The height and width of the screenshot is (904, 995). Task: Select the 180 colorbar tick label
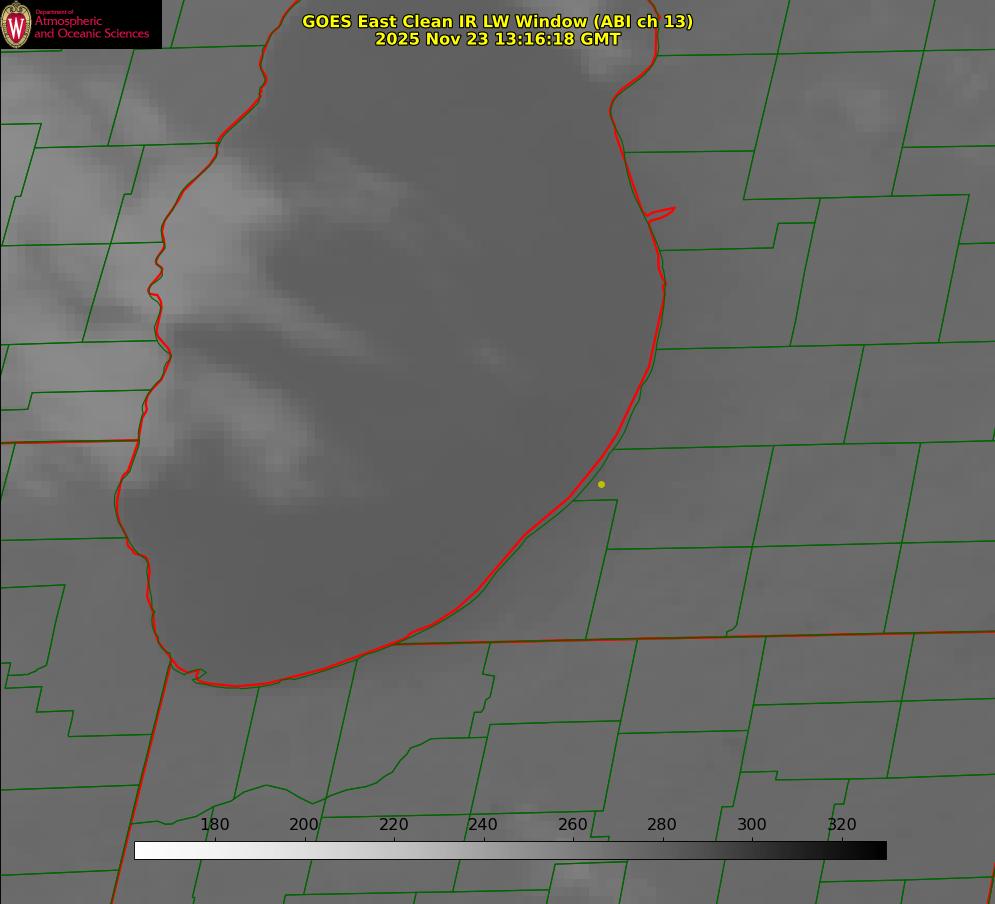click(215, 825)
